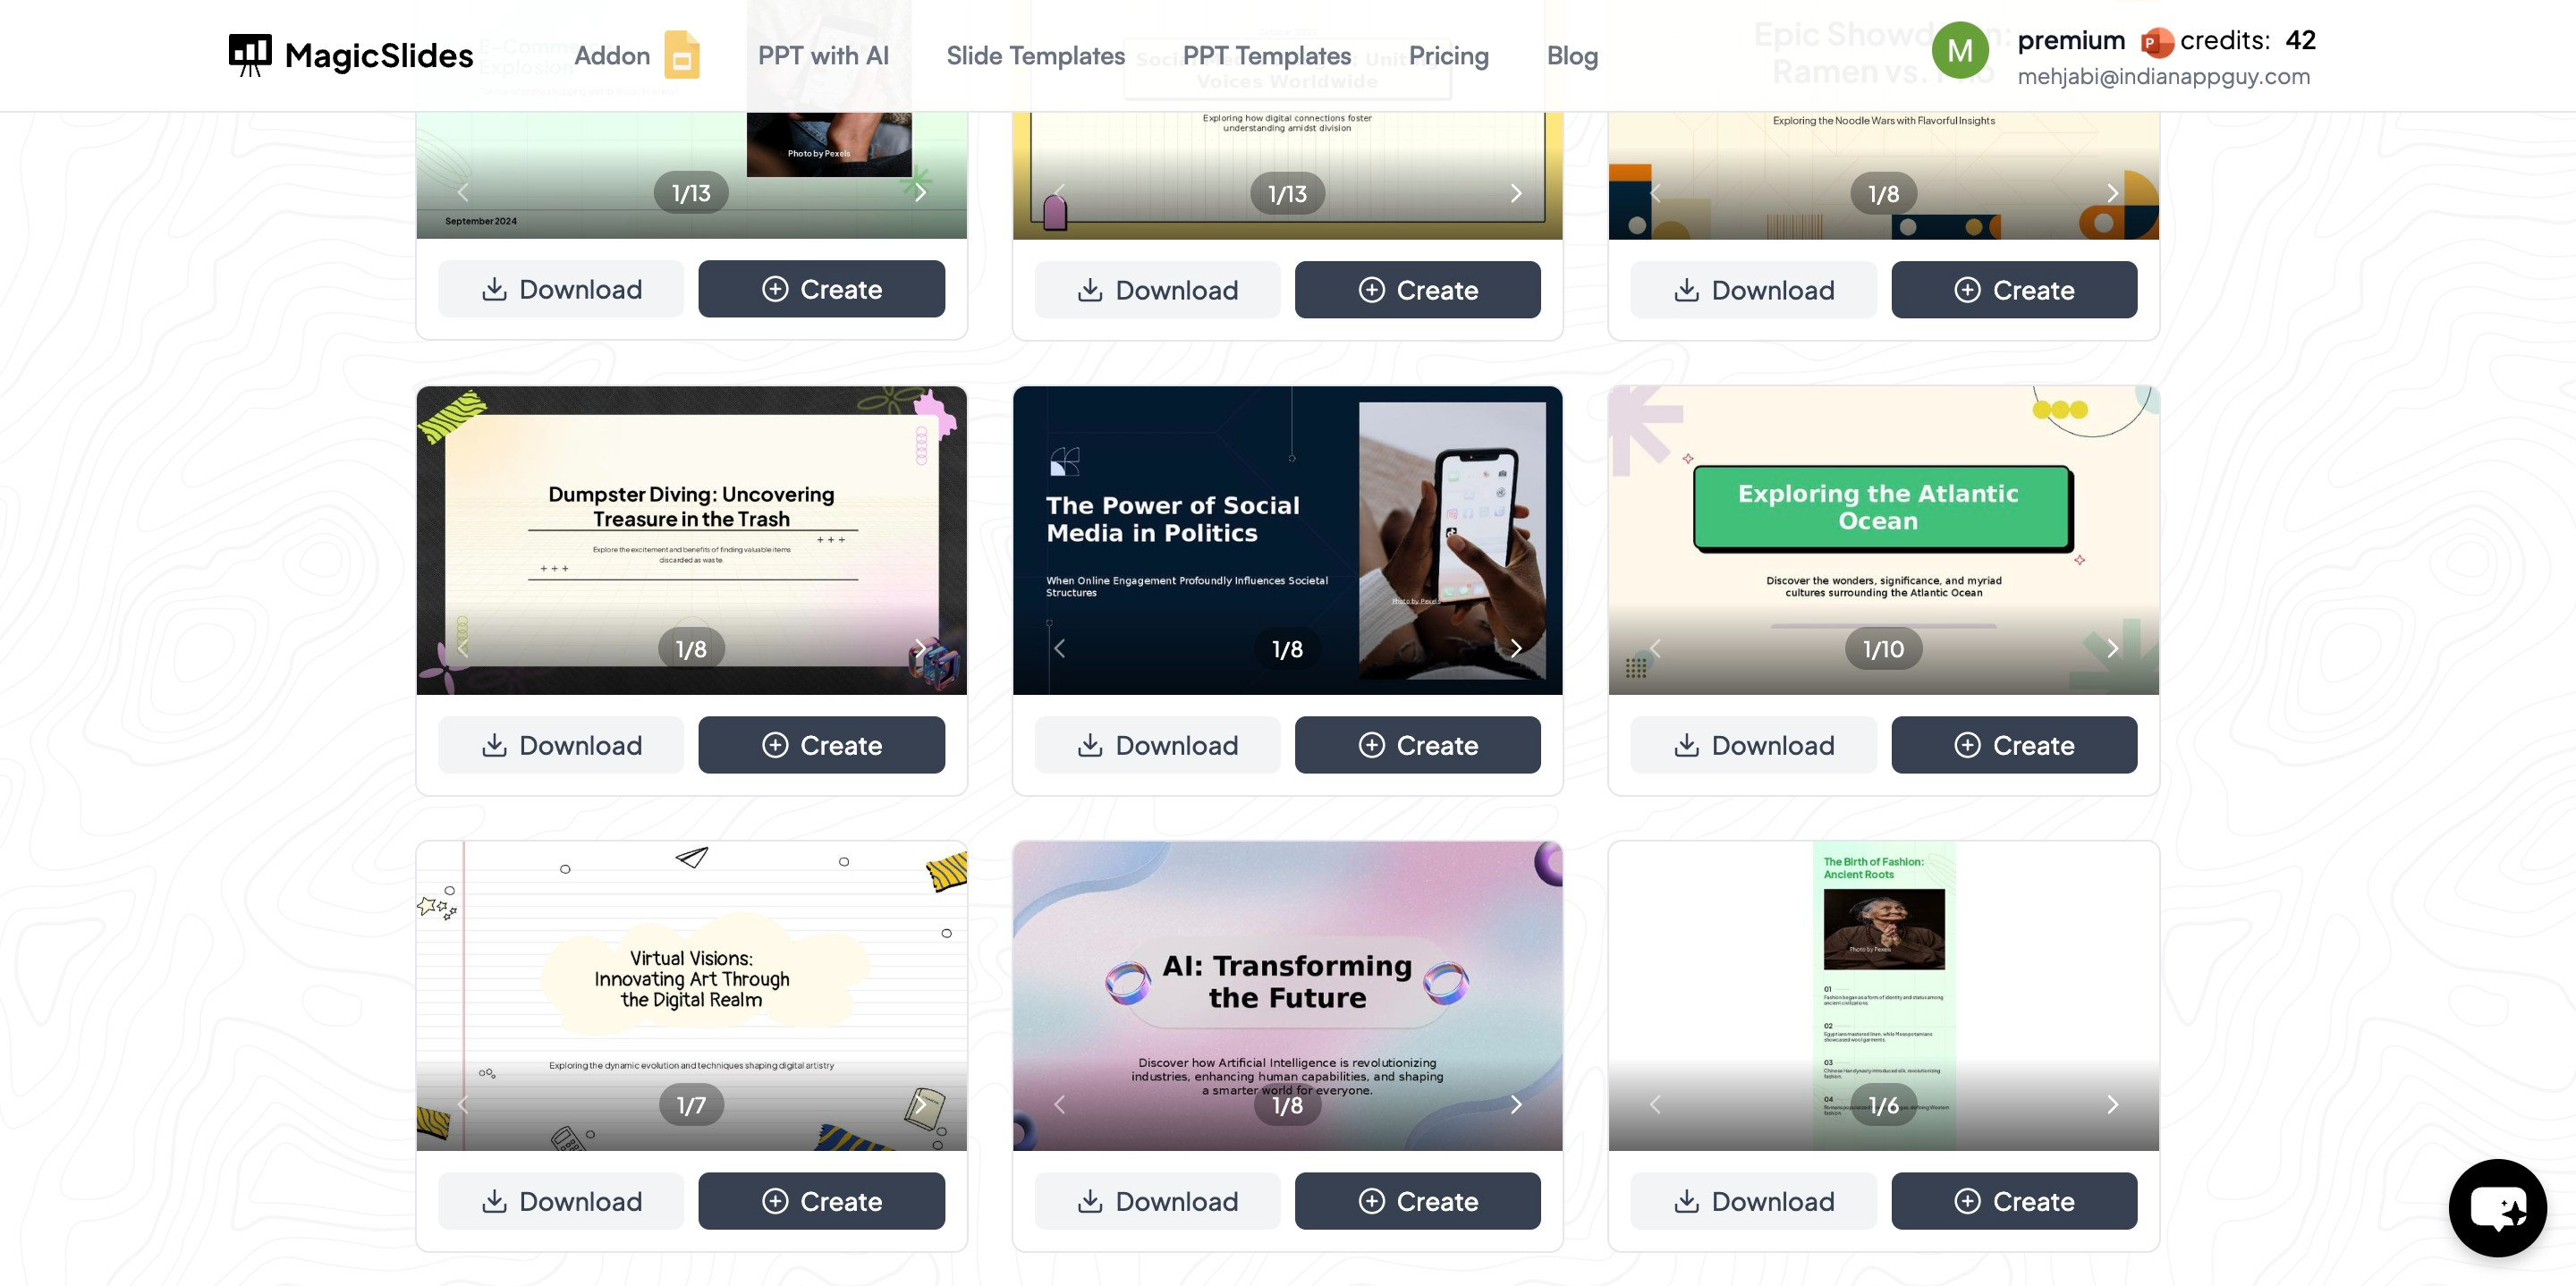Advance AI Transforming the Future slide preview
This screenshot has height=1286, width=2576.
pyautogui.click(x=1516, y=1104)
